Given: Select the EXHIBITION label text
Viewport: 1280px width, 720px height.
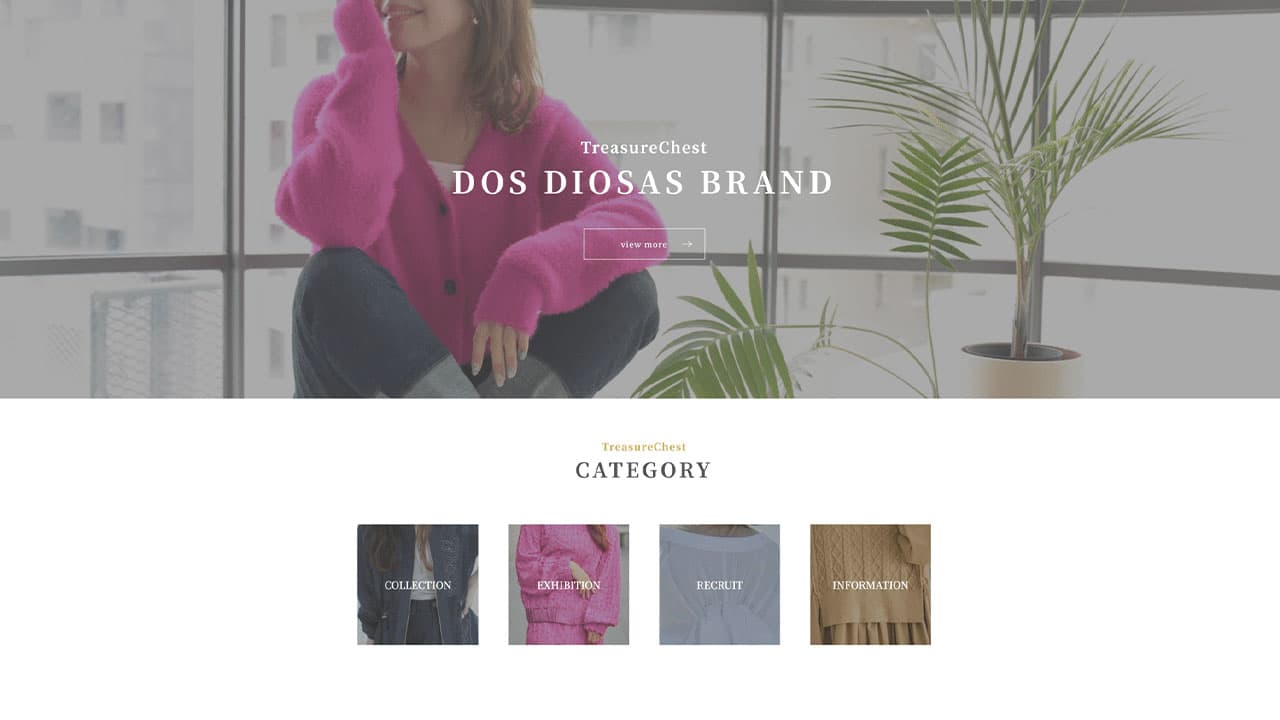Looking at the screenshot, I should click(x=569, y=585).
